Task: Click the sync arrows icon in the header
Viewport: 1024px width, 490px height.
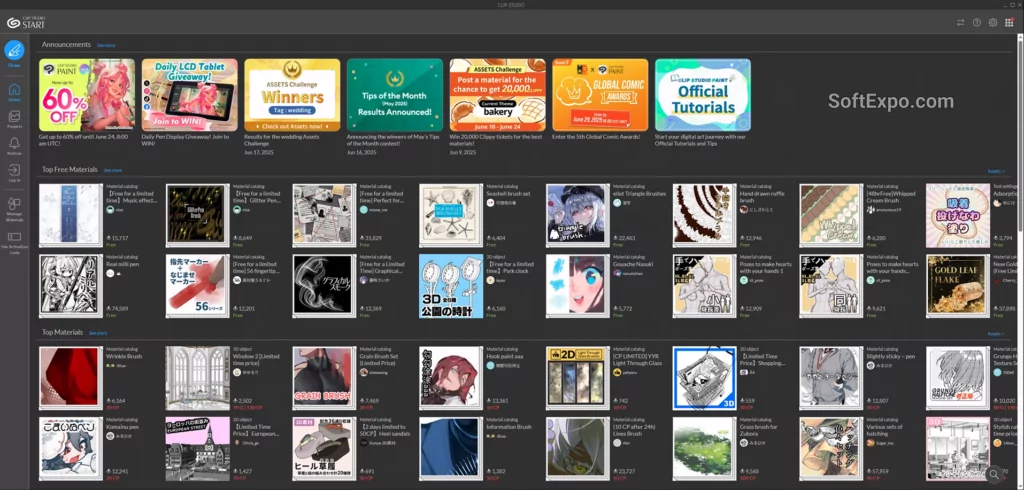Action: 961,22
